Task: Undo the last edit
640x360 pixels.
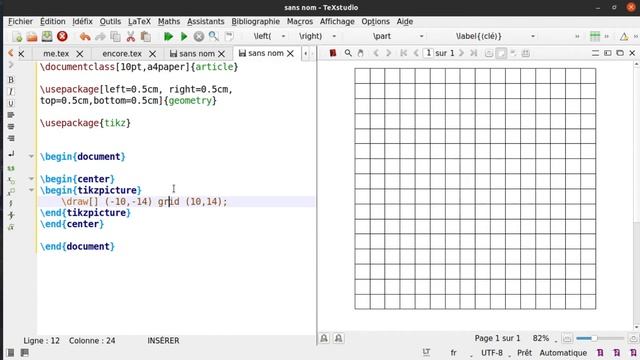Action: pos(85,37)
